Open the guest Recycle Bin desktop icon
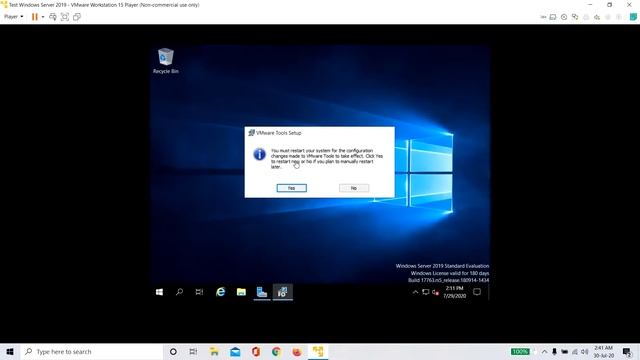The height and width of the screenshot is (360, 640). [x=166, y=61]
